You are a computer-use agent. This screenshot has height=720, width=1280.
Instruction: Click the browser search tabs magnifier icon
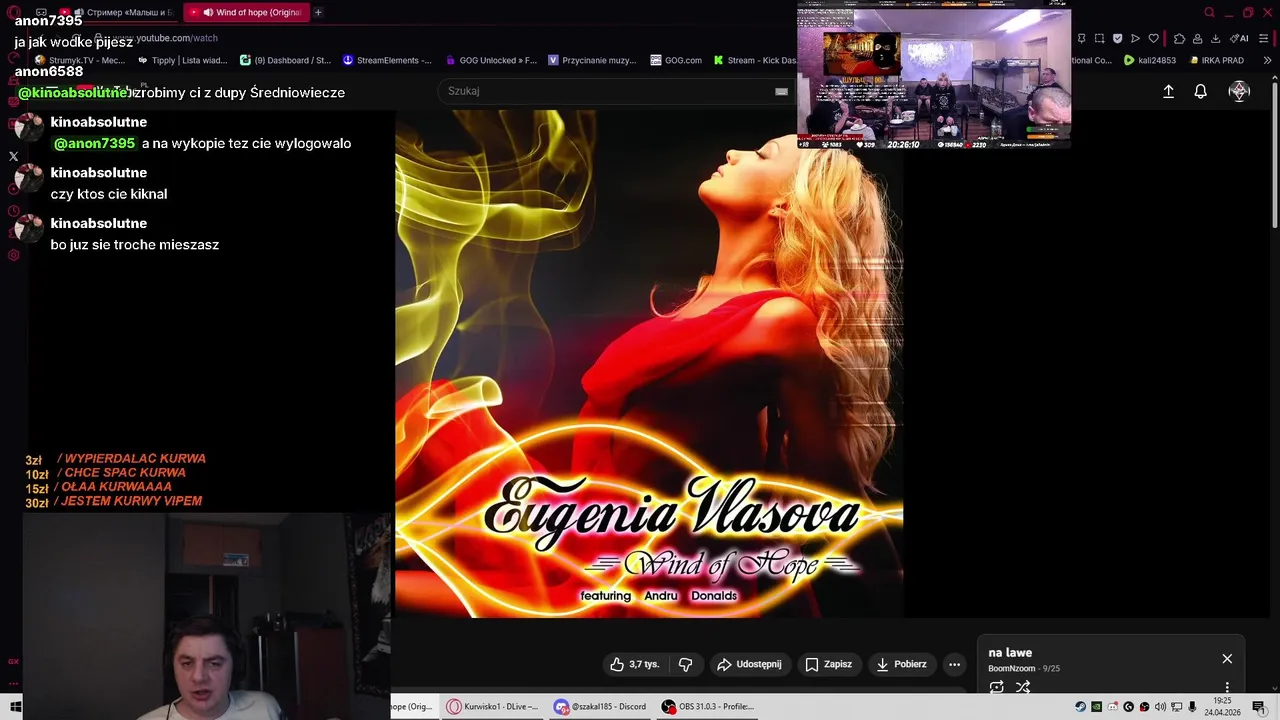tap(1209, 12)
